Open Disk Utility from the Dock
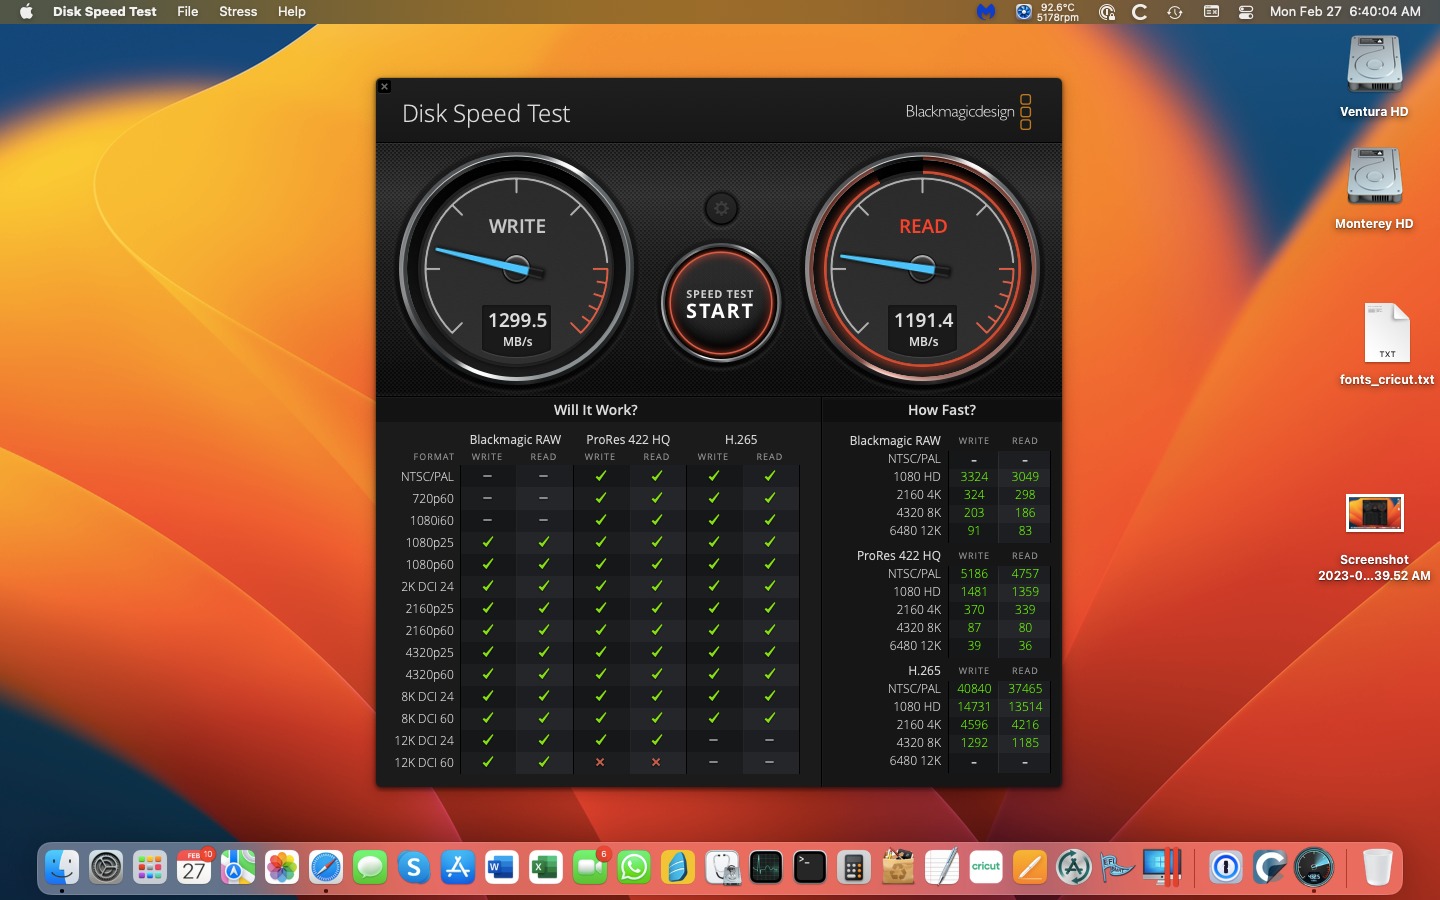 coord(722,867)
